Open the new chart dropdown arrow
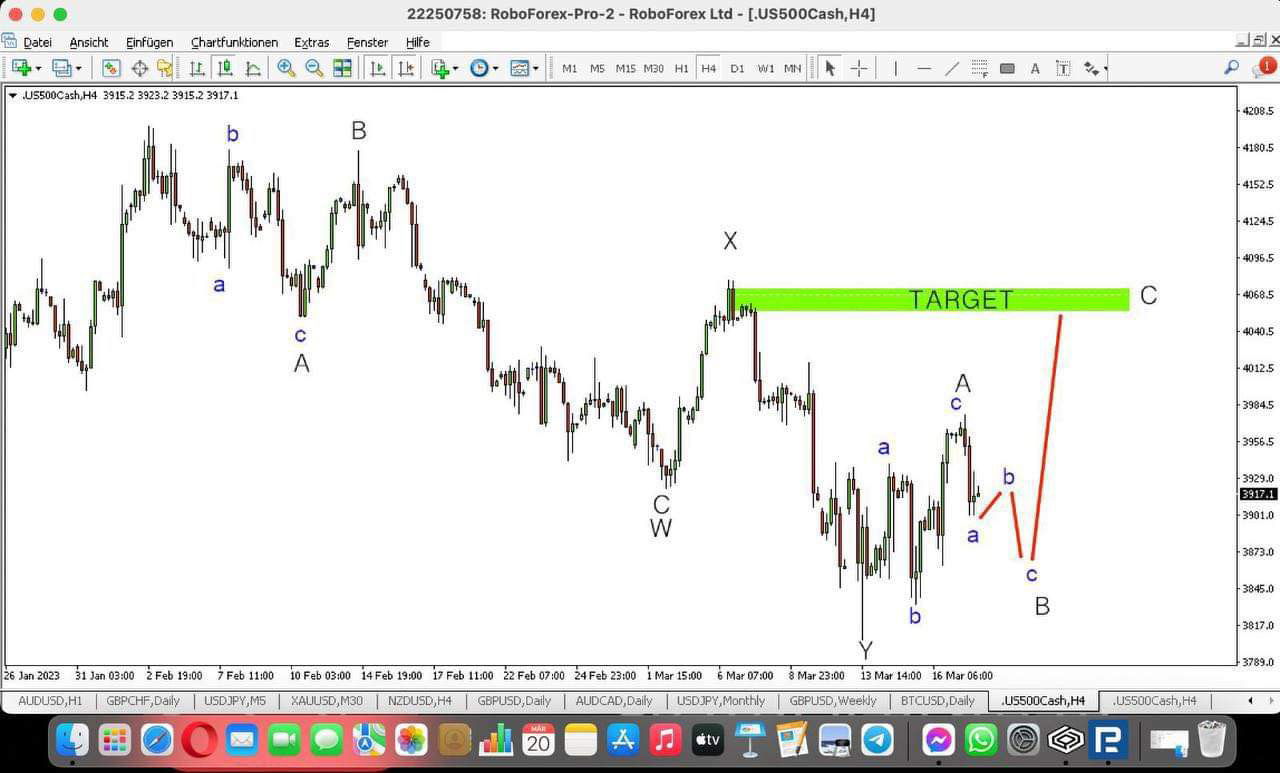The height and width of the screenshot is (773, 1280). tap(37, 68)
